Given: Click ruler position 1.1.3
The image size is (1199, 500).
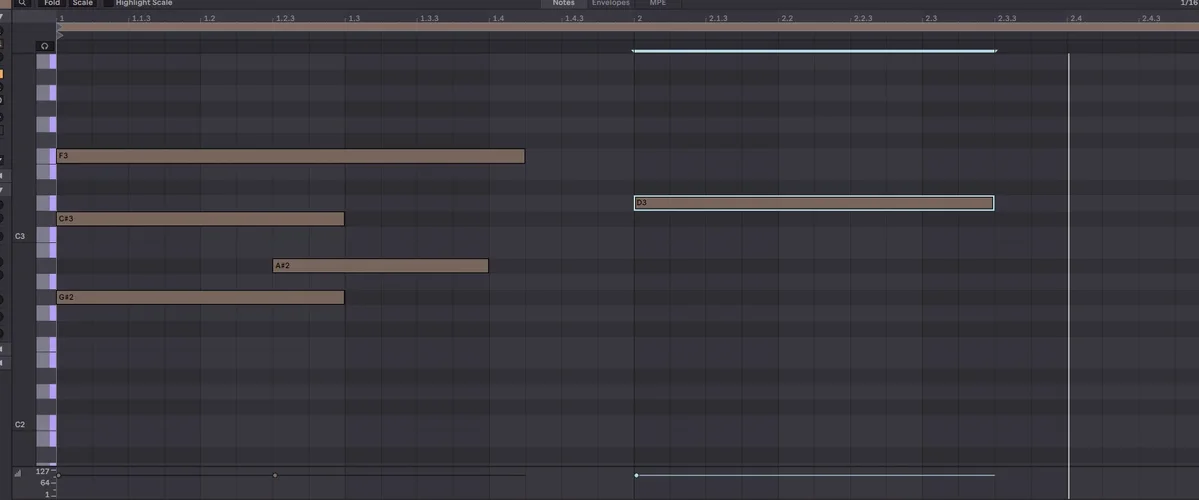Looking at the screenshot, I should [140, 18].
